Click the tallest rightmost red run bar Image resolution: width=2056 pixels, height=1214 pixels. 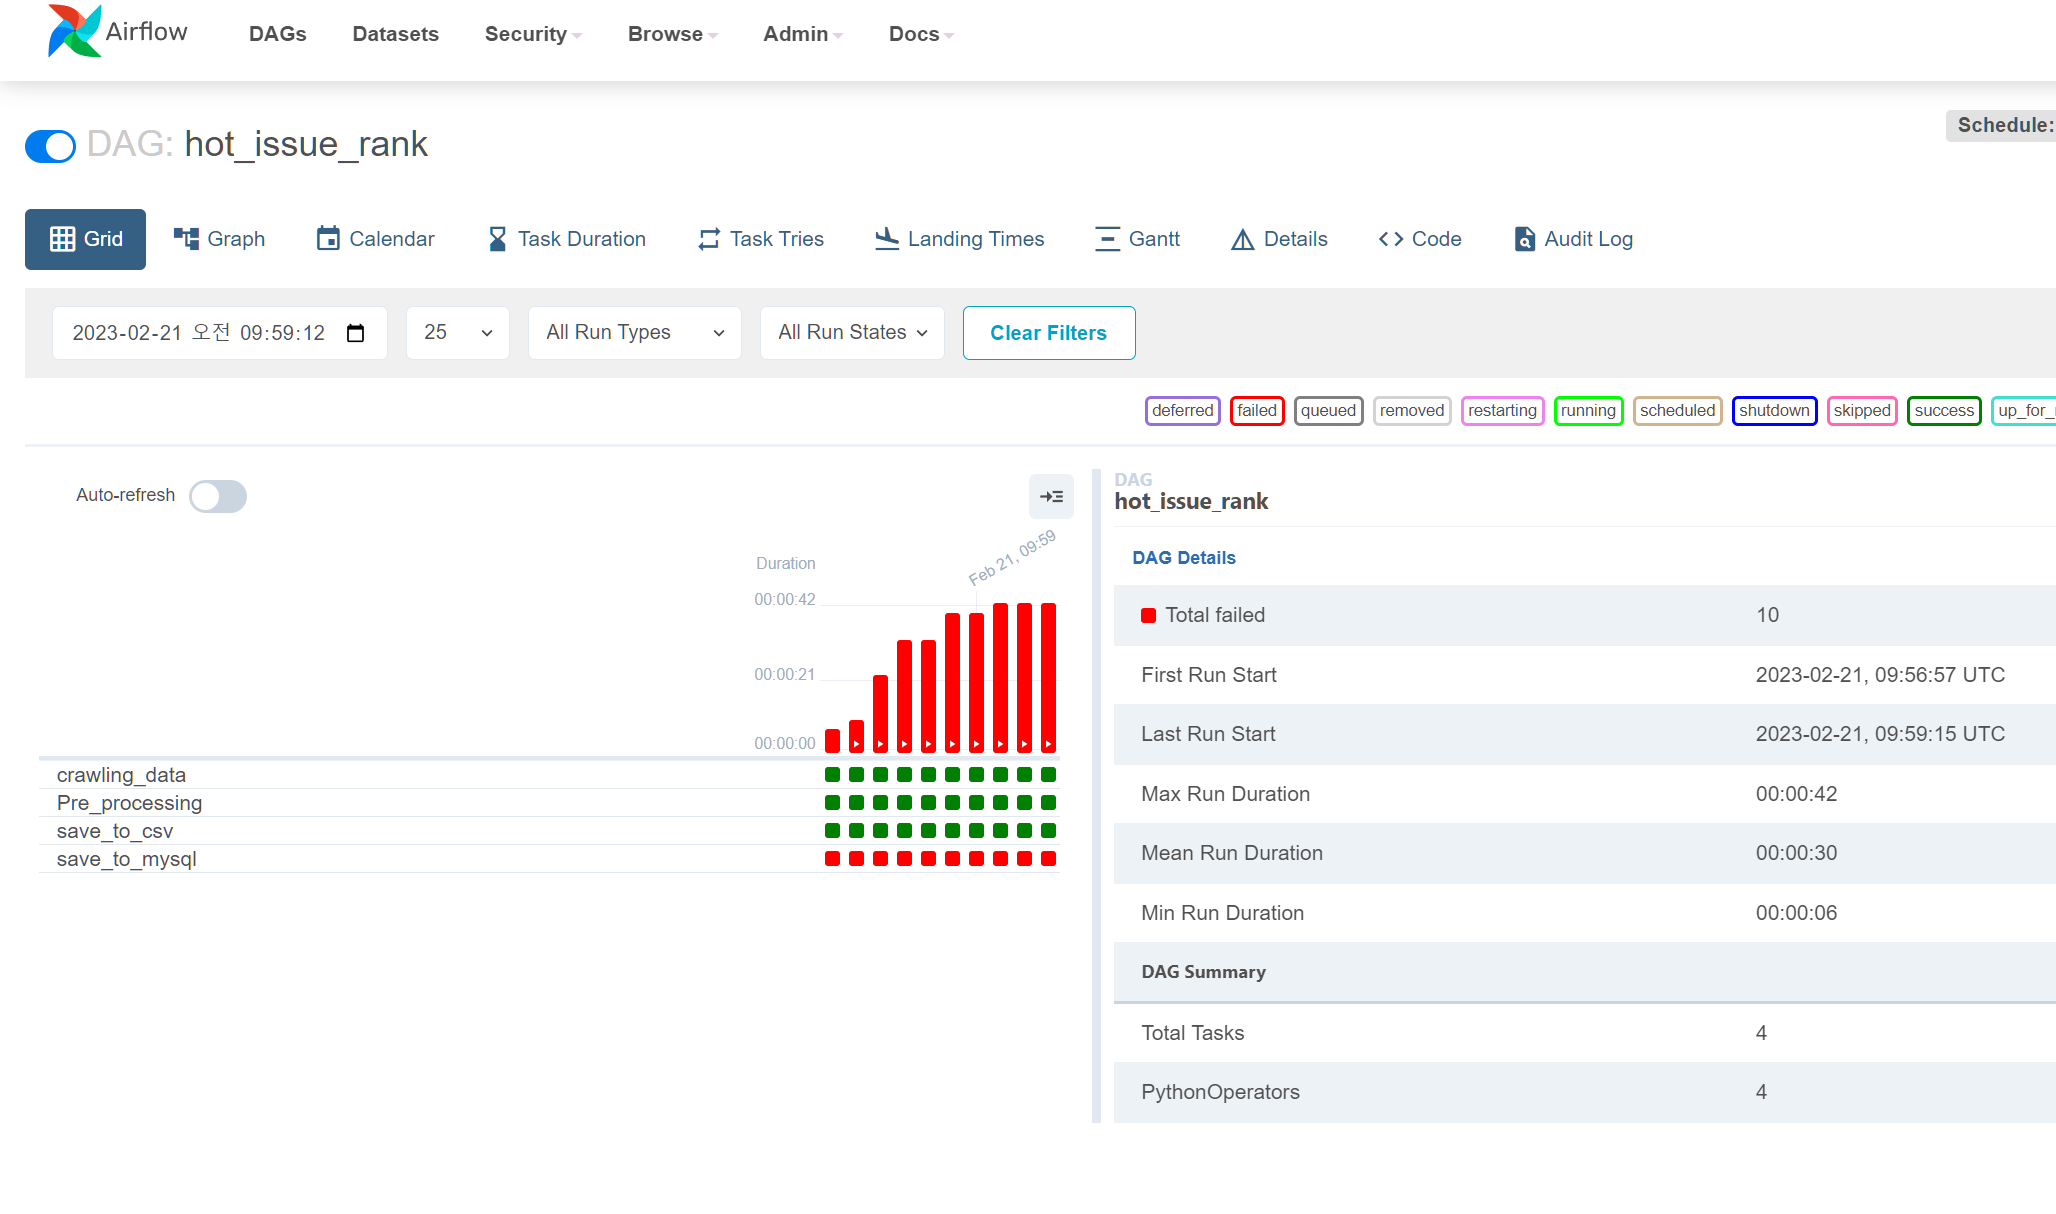pyautogui.click(x=1048, y=675)
